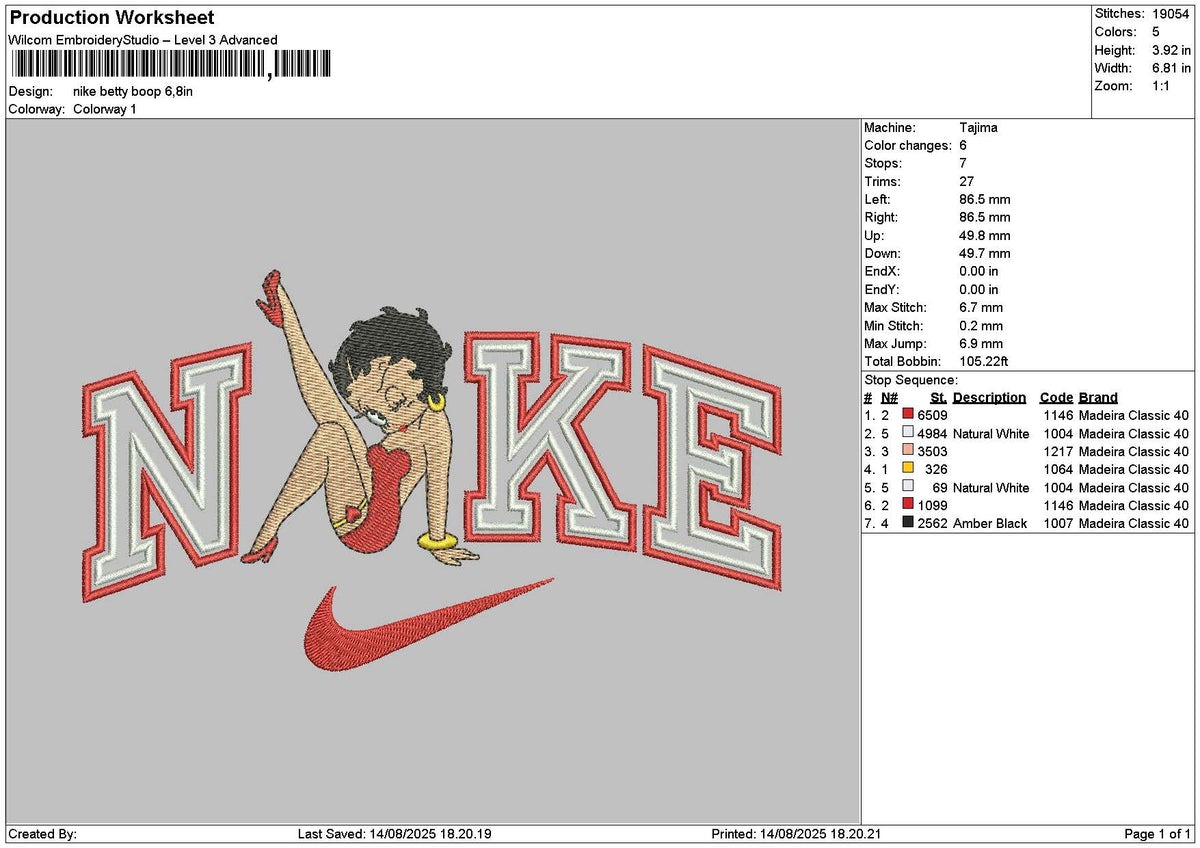
Task: Click the 'Code' column header
Action: (1056, 397)
